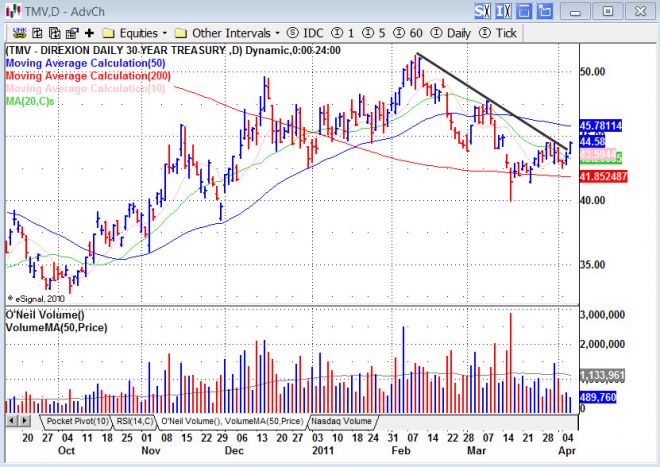
Task: Click the 489,760 volume marker
Action: tap(598, 397)
